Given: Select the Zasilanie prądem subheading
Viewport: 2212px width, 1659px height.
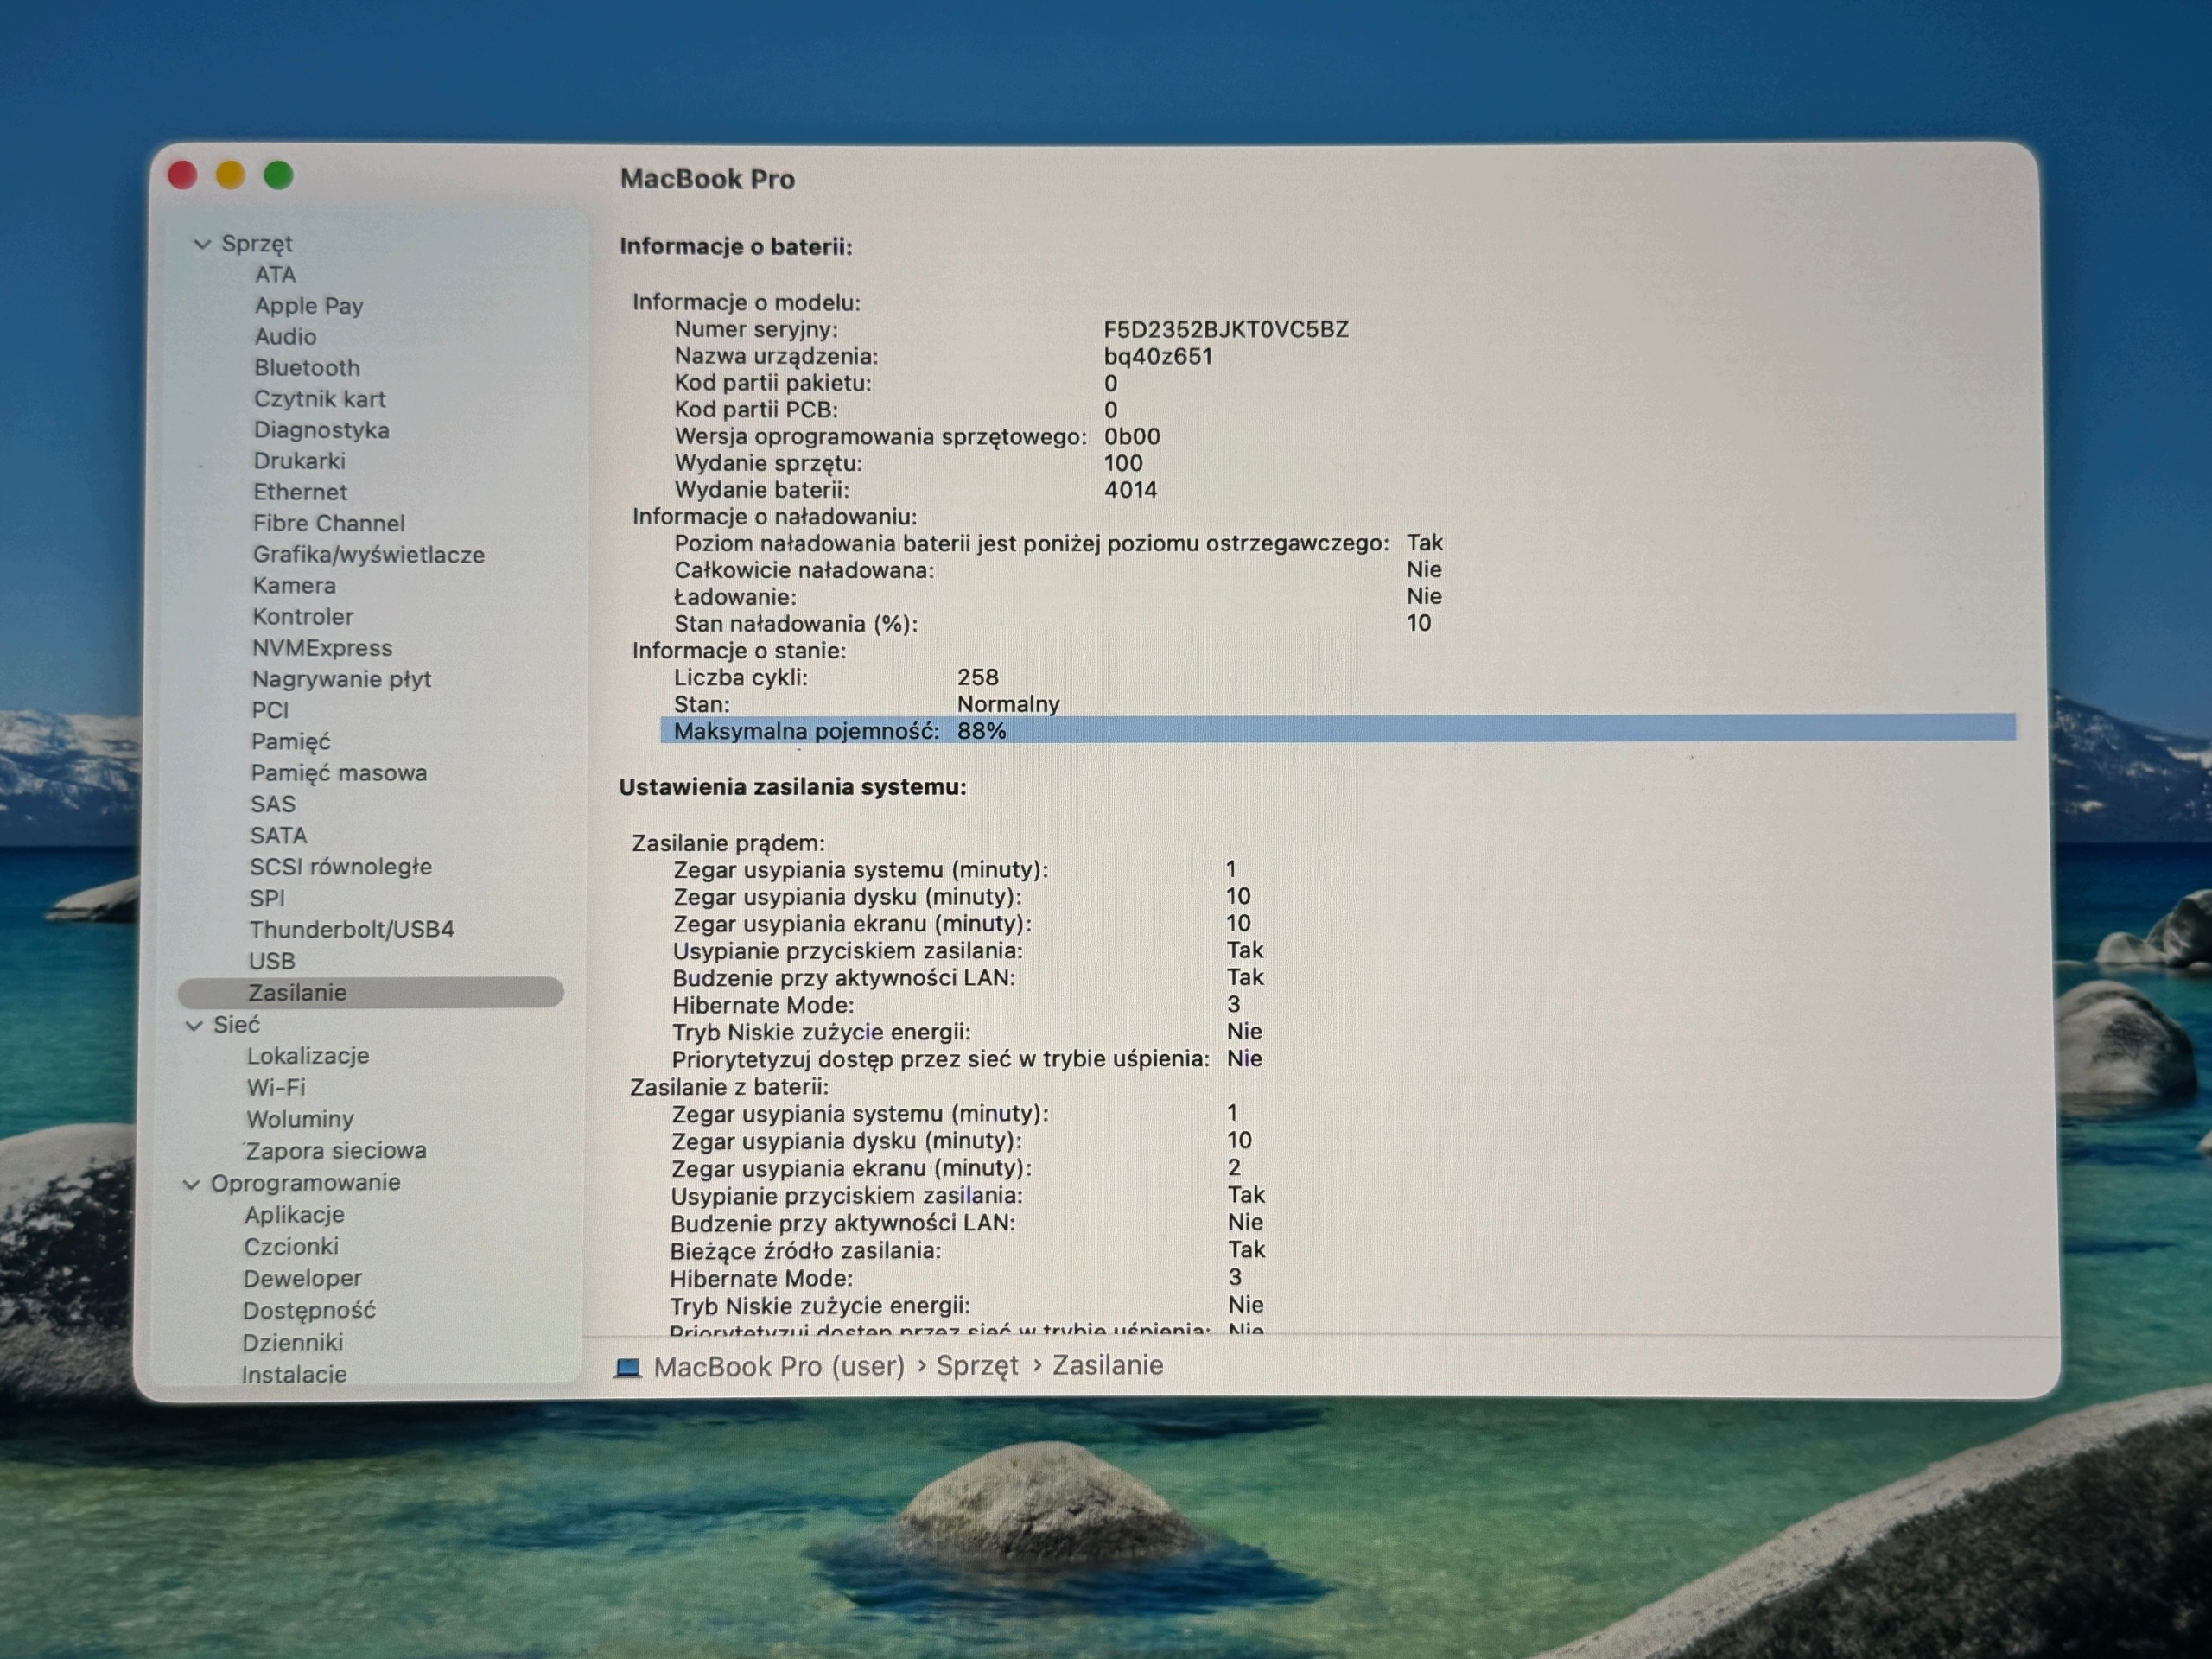Looking at the screenshot, I should (728, 843).
